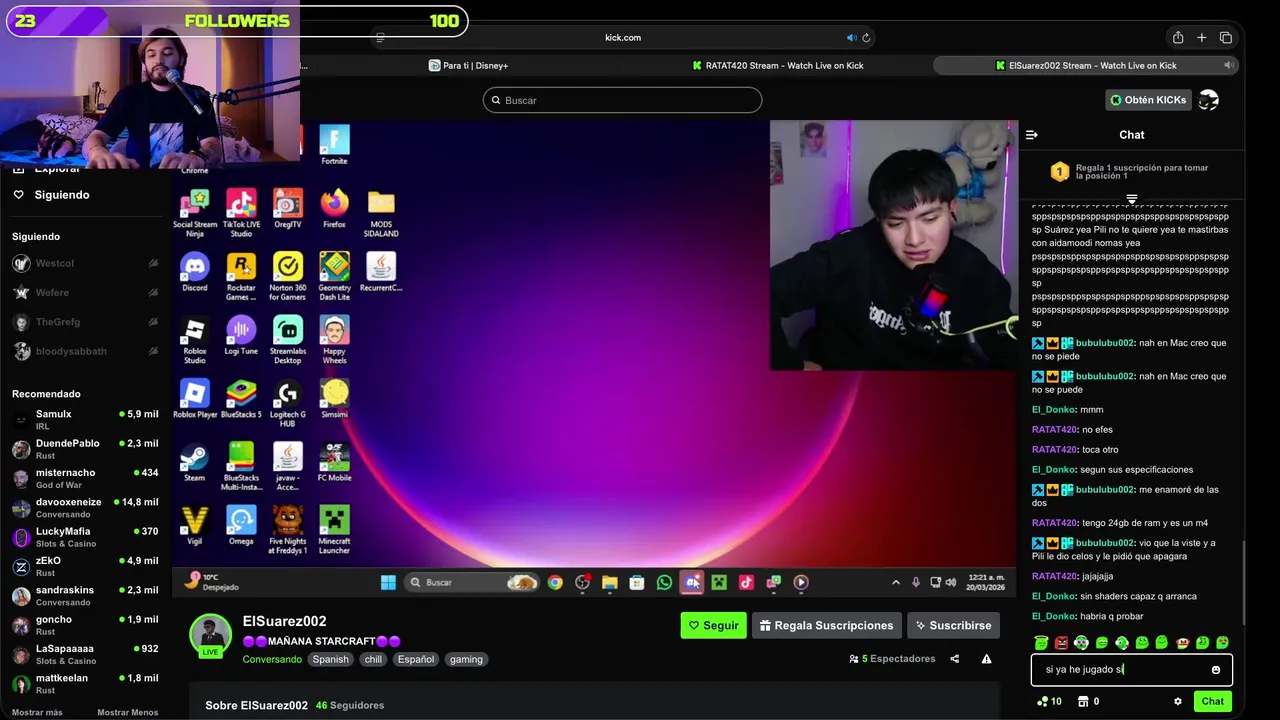
Task: Click the Steam icon on streamed desktop
Action: 195,462
